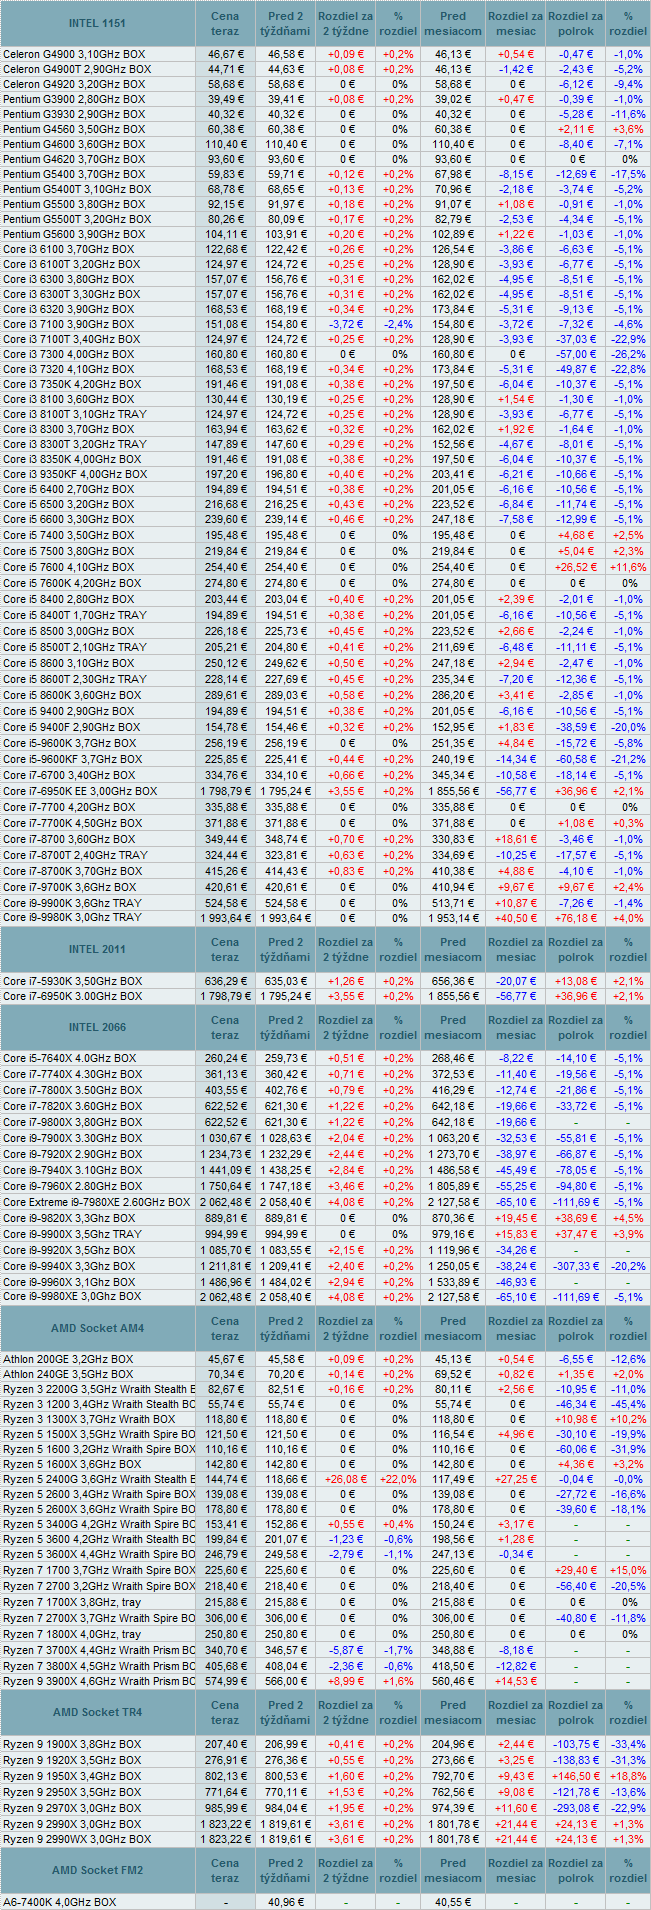The image size is (651, 1910).
Task: Select the Core i7-5930K 3,50GHz BOX name
Action: tap(72, 981)
